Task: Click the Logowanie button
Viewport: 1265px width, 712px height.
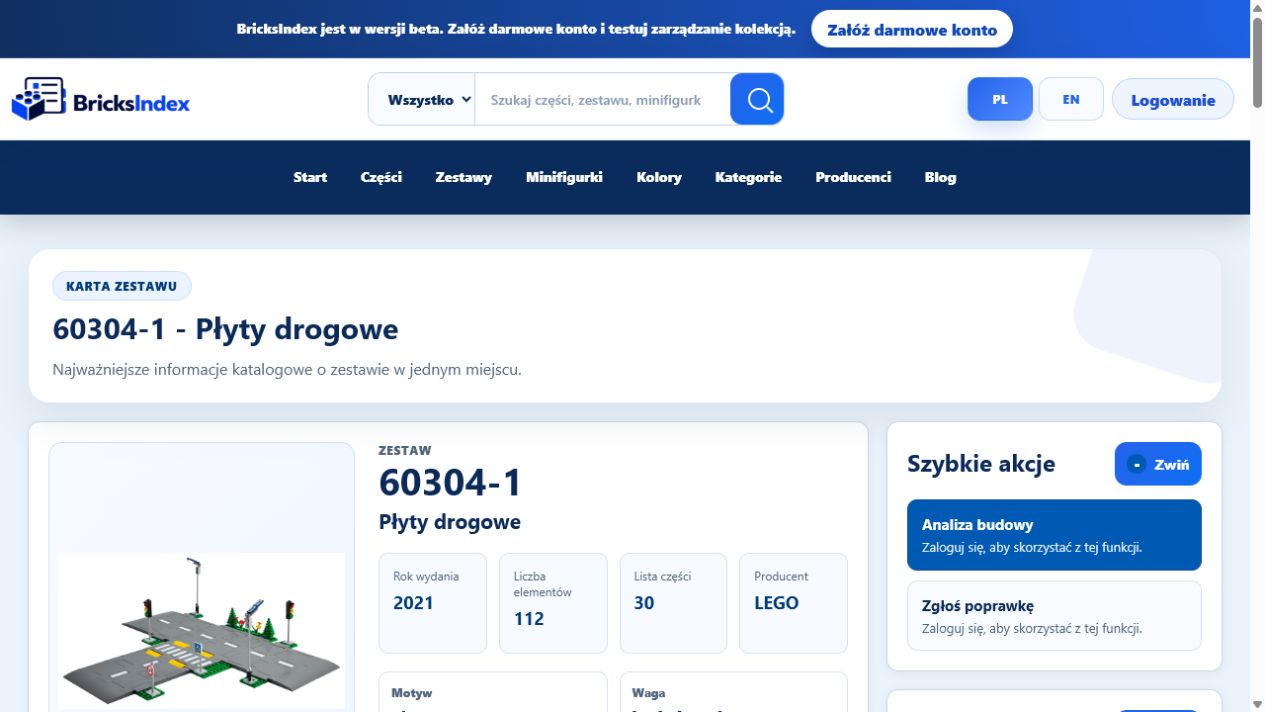Action: click(1173, 99)
